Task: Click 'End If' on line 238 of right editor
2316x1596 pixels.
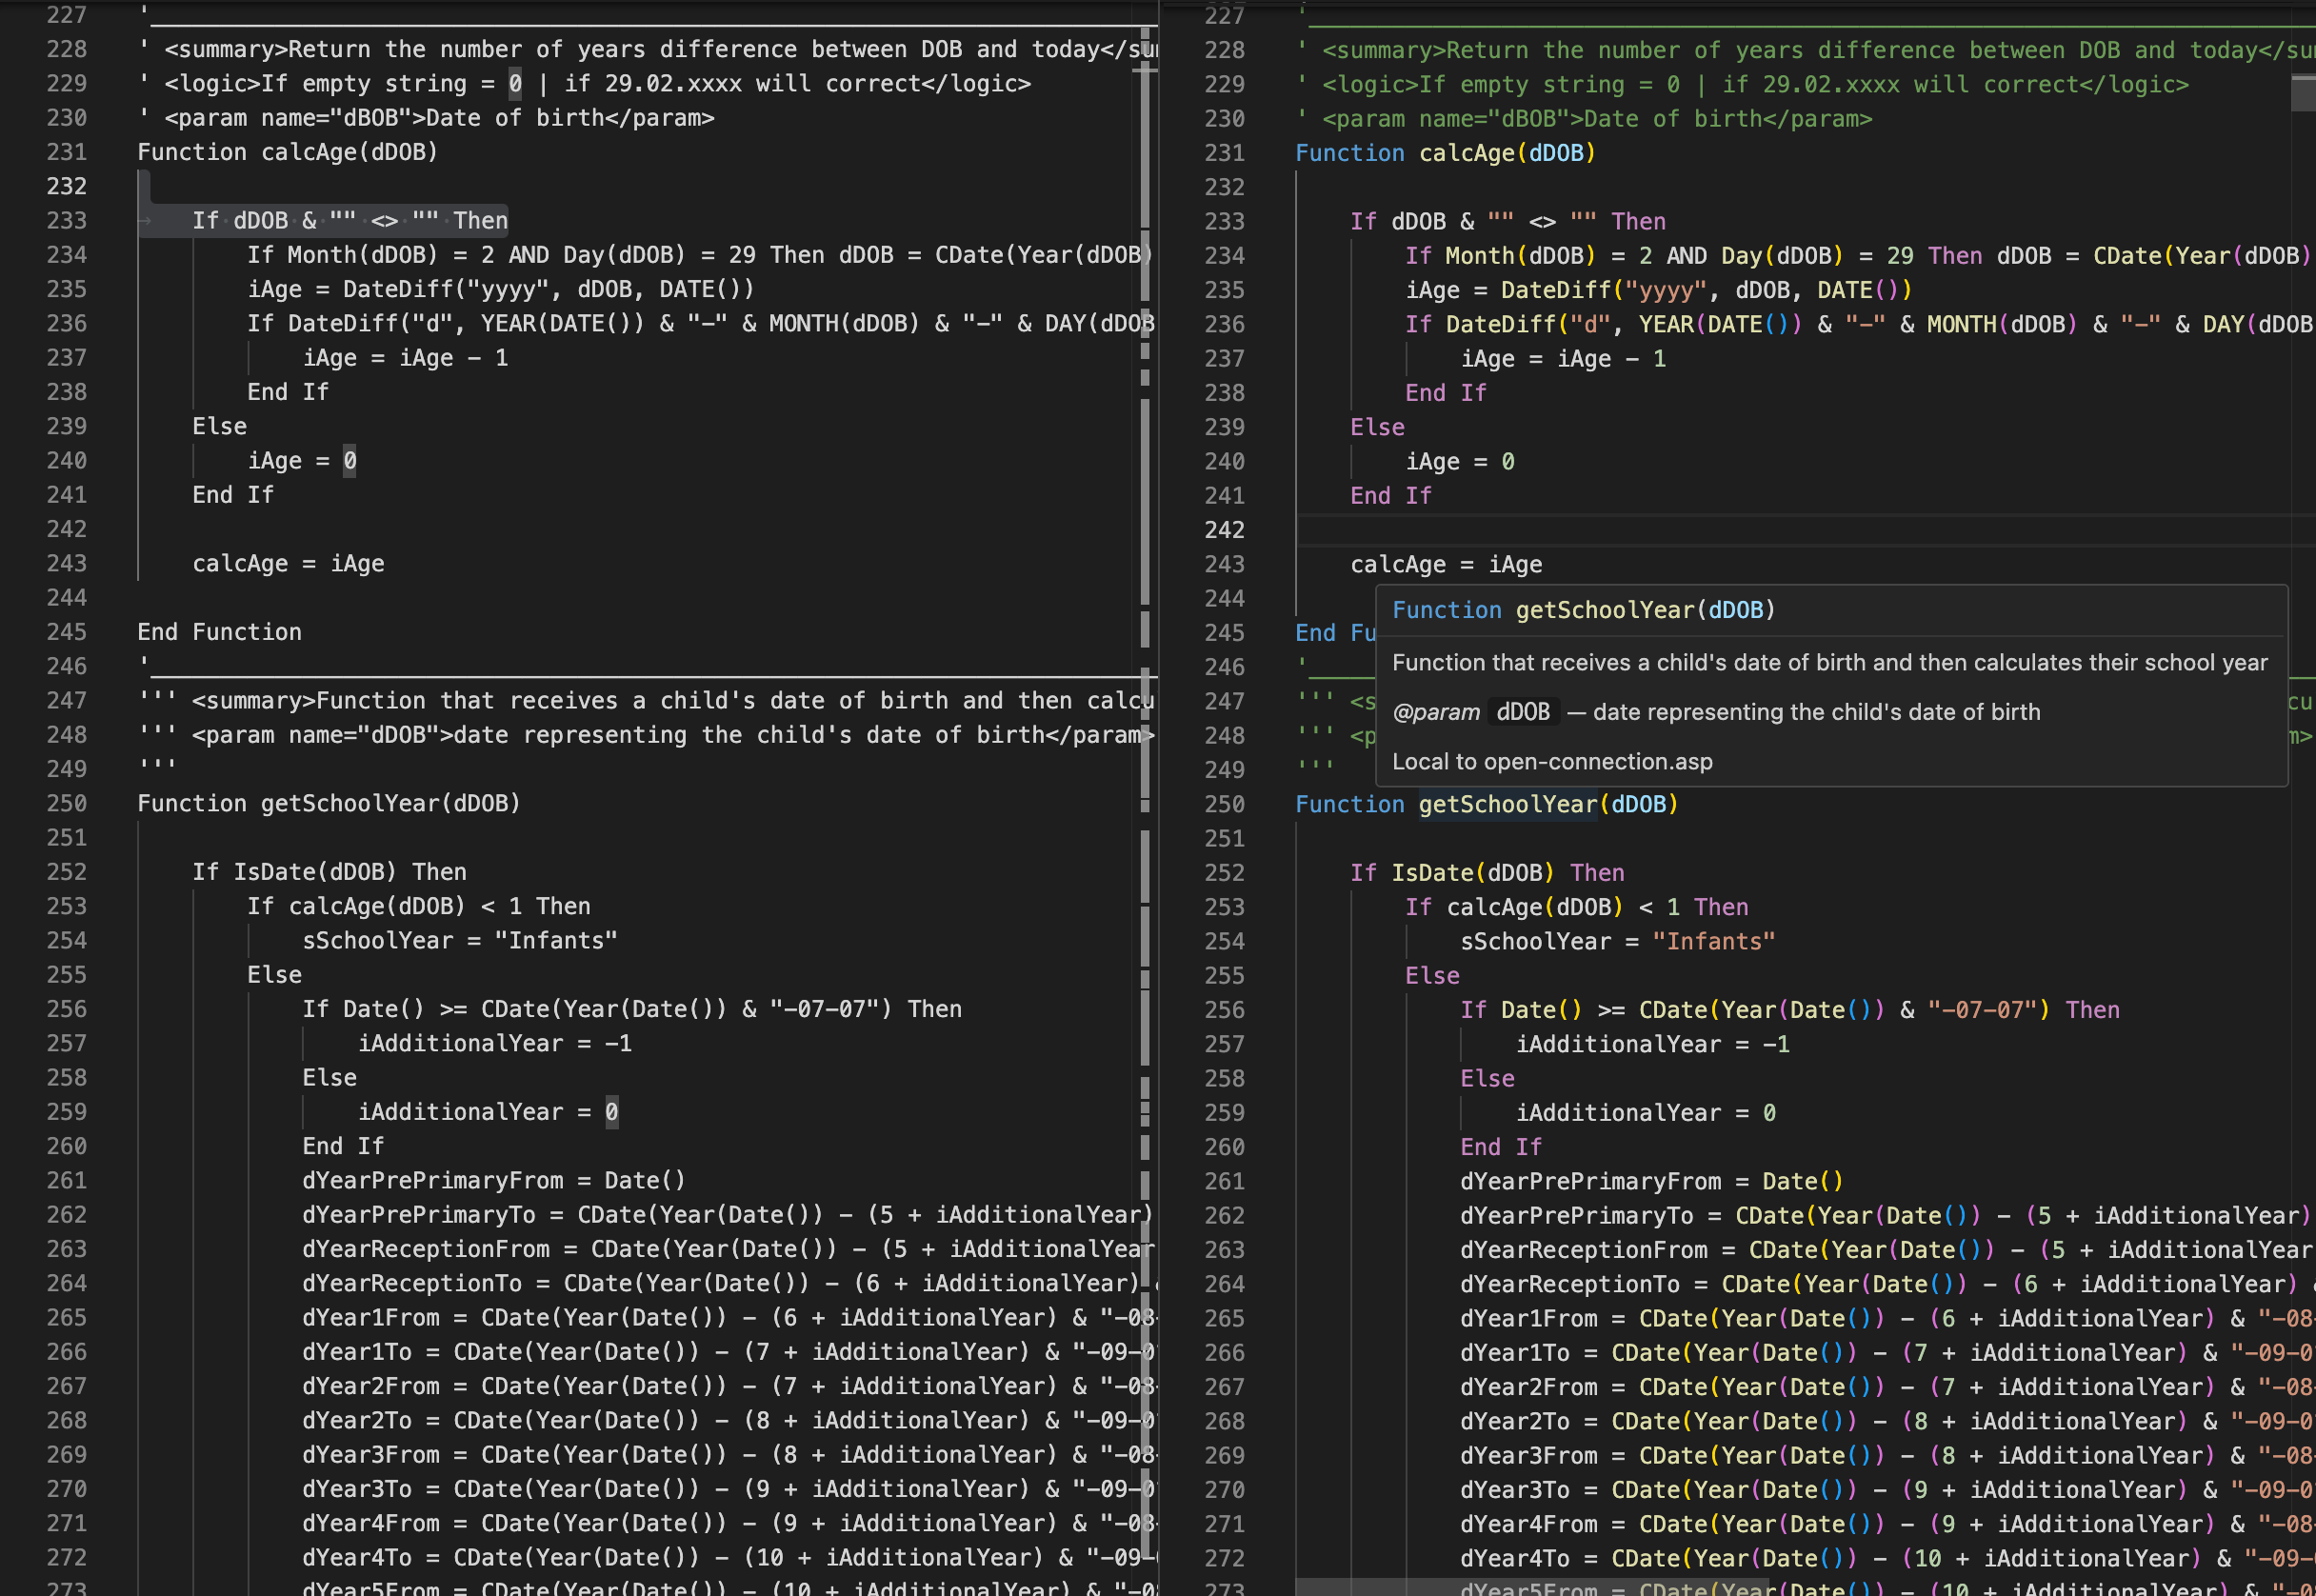Action: click(x=1446, y=393)
